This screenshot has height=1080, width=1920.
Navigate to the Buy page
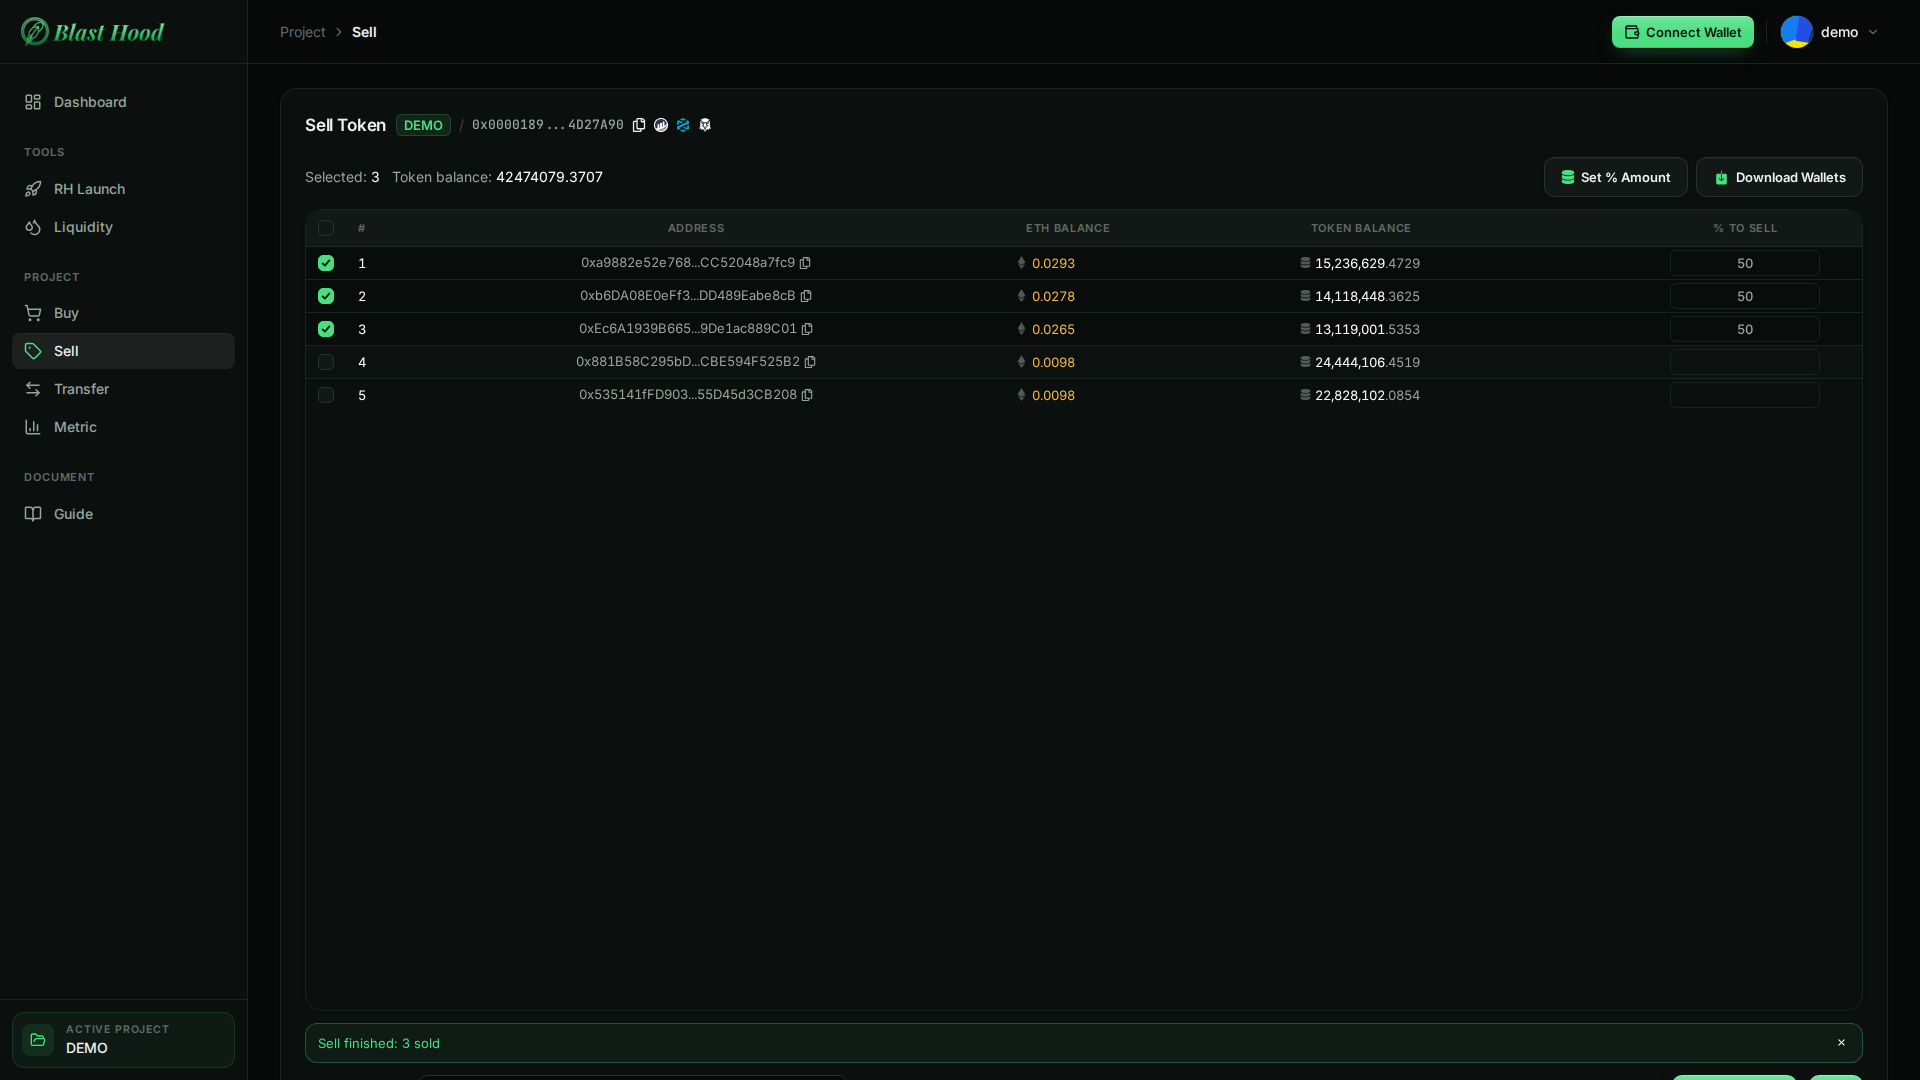point(123,313)
